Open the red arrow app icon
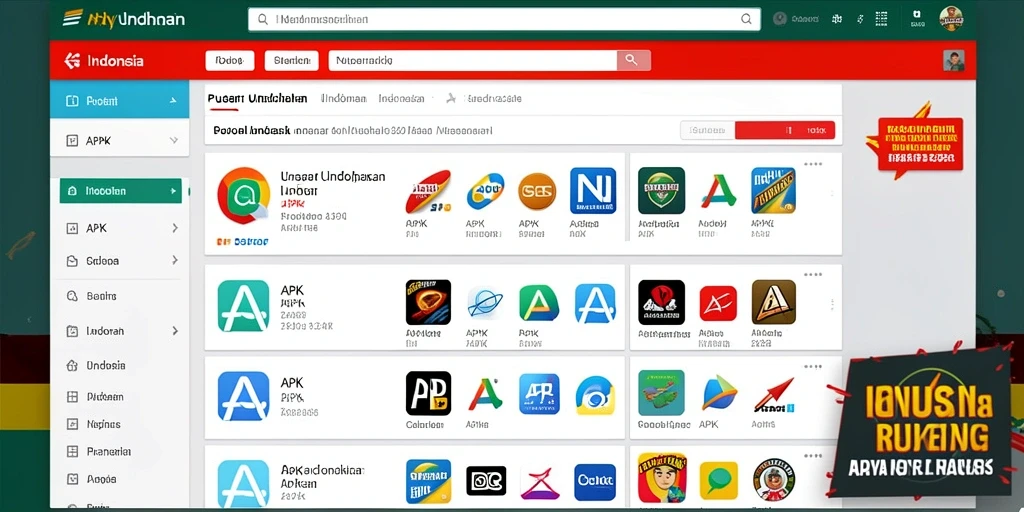 [773, 394]
